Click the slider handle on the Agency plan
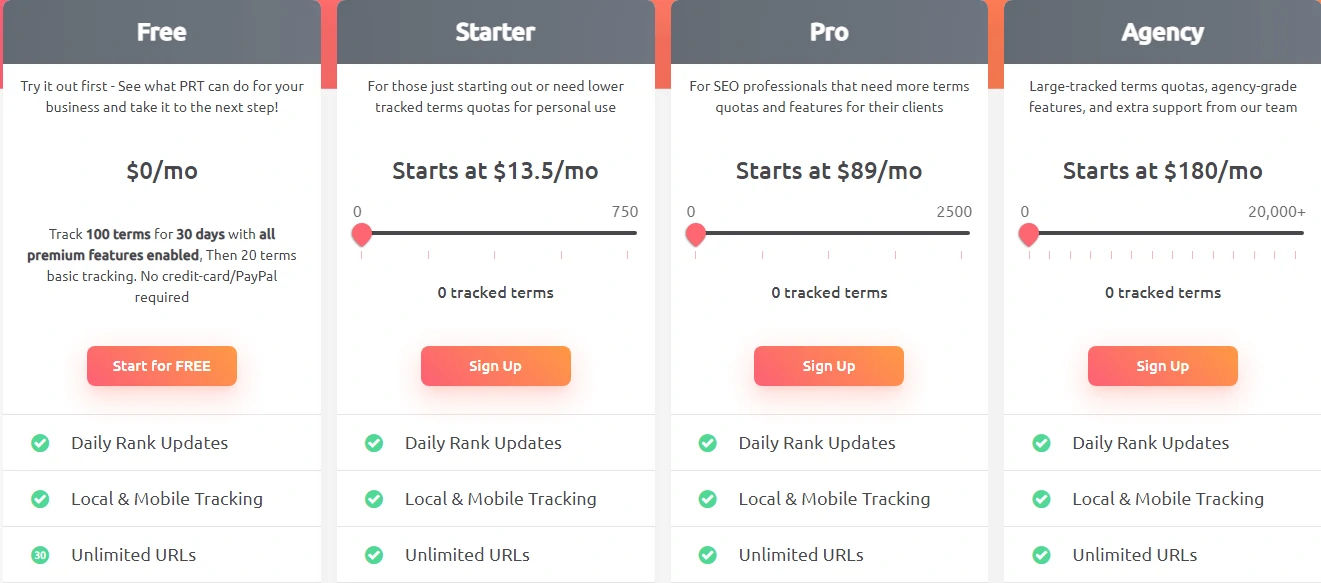Screen dimensions: 1321x583 click(1028, 234)
